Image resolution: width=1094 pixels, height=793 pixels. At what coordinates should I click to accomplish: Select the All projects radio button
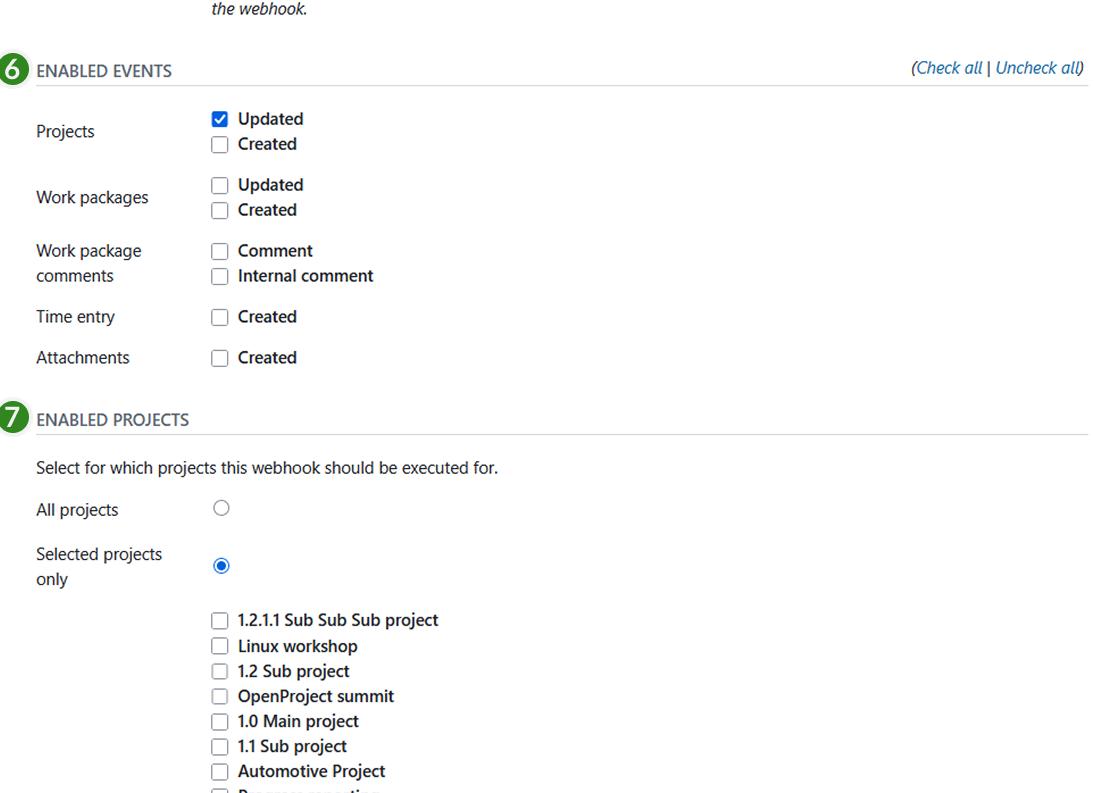coord(221,509)
